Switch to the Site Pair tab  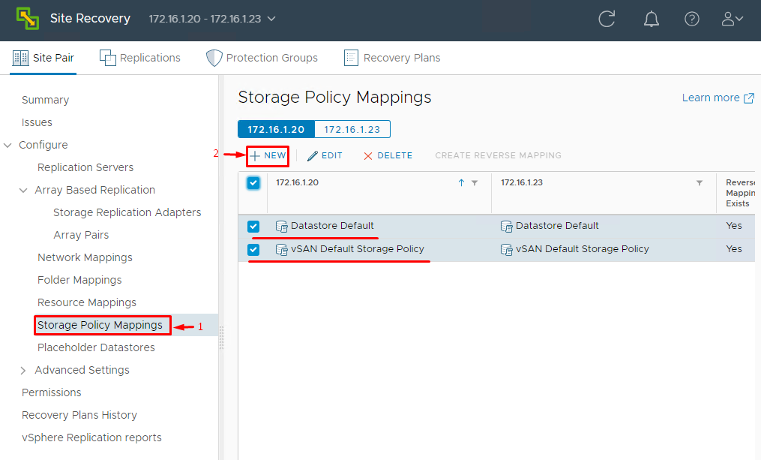(x=43, y=58)
